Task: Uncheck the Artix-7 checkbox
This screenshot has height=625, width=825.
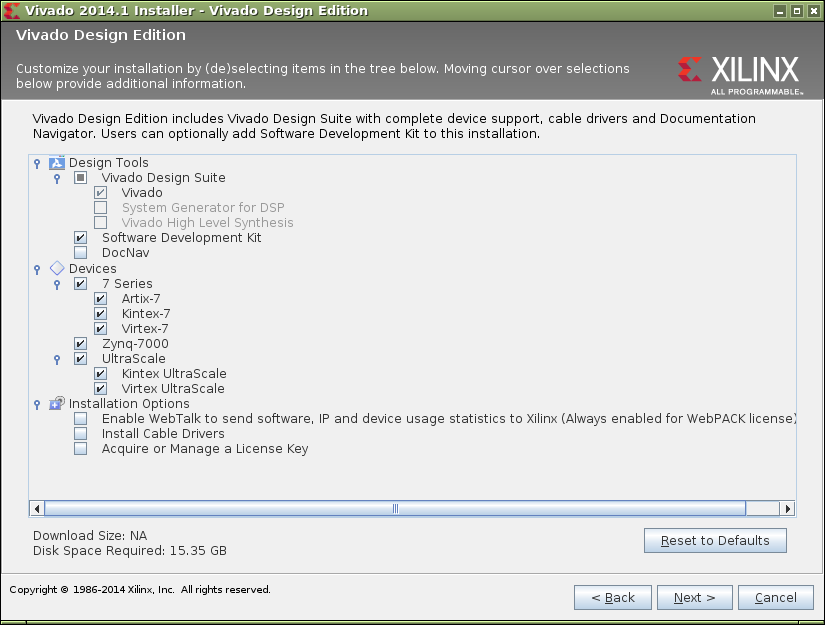Action: tap(100, 299)
